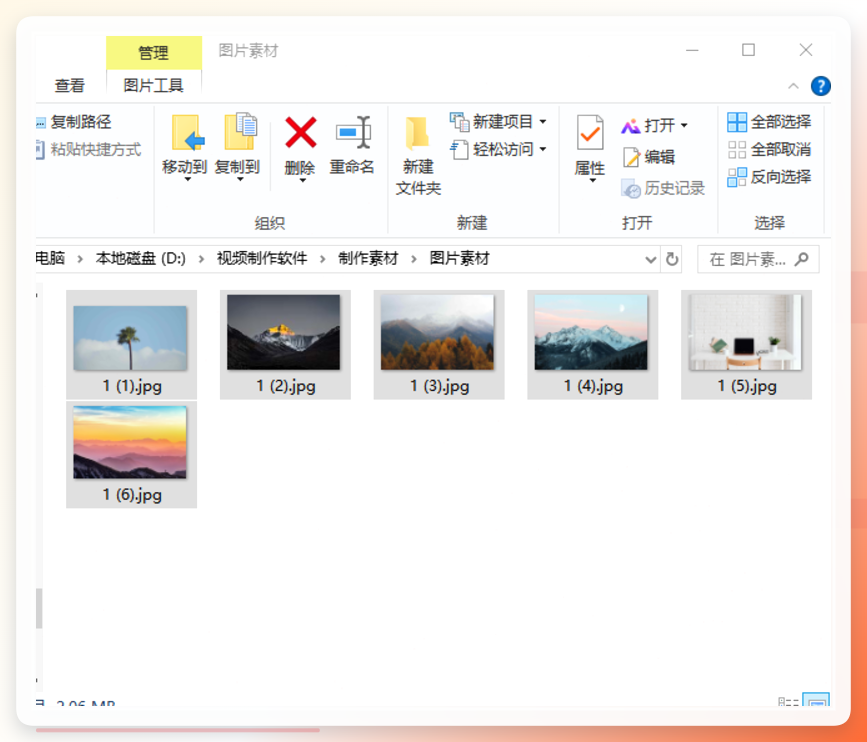The image size is (867, 742).
Task: Select the autumn forest image 1 (3).jpg
Action: (x=438, y=344)
